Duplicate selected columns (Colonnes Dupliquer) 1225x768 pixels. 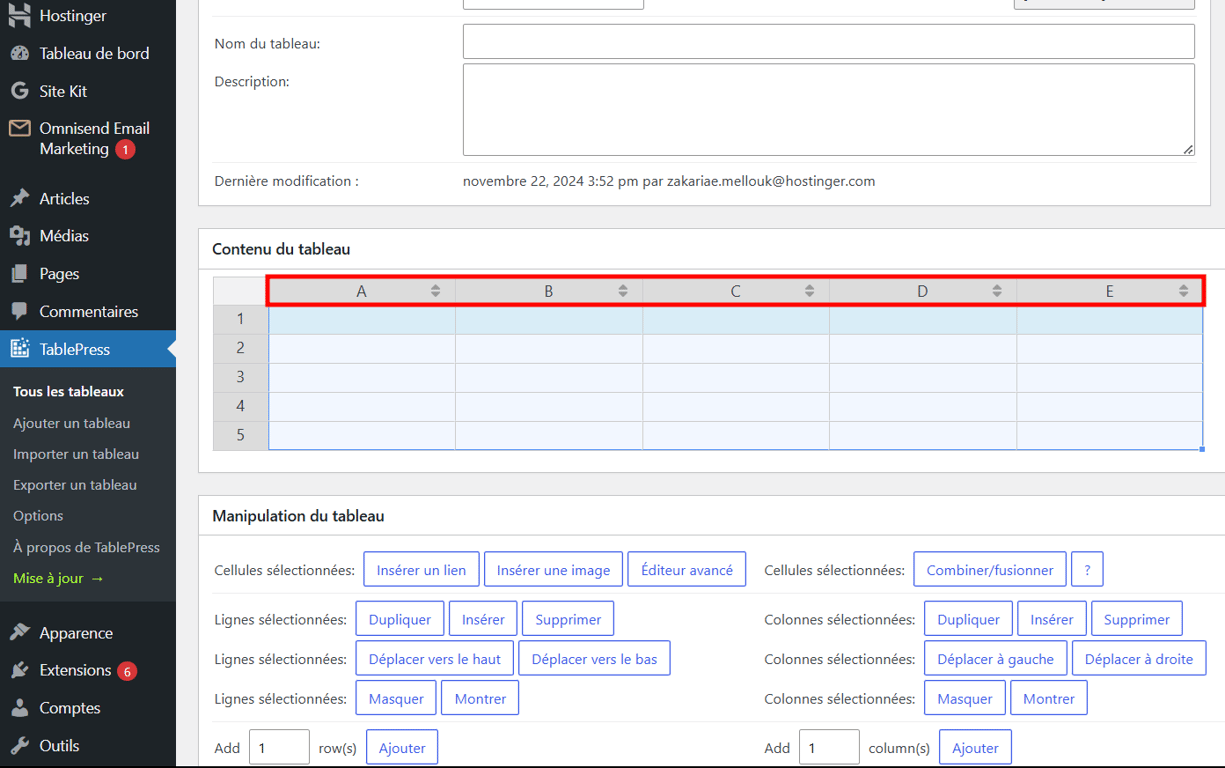coord(968,619)
